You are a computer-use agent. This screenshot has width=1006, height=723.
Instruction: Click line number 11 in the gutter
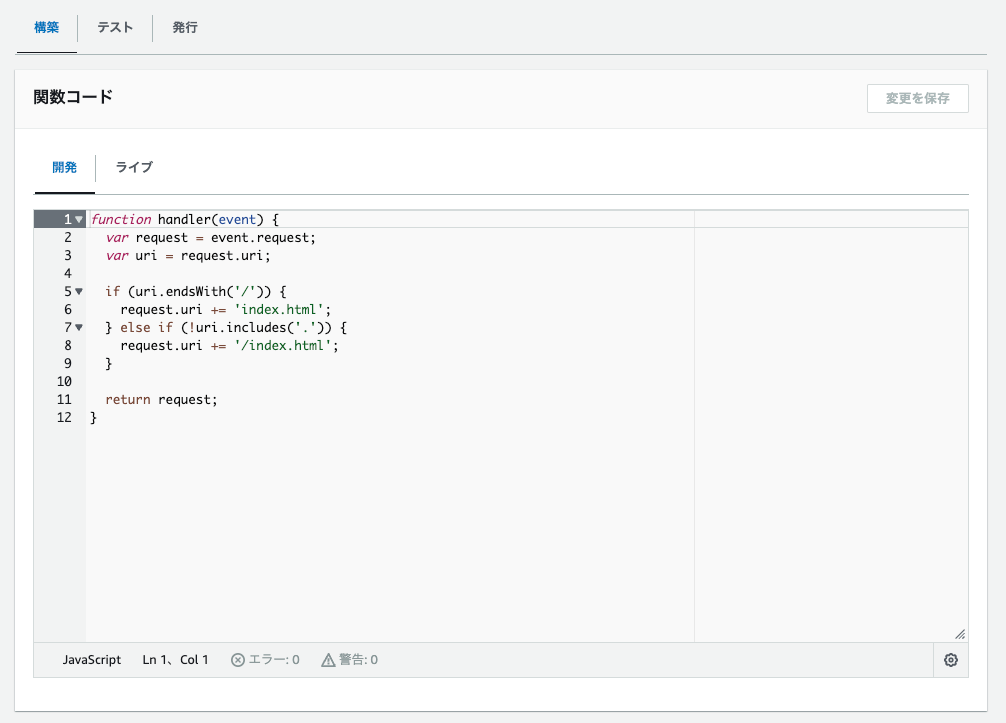click(x=64, y=399)
